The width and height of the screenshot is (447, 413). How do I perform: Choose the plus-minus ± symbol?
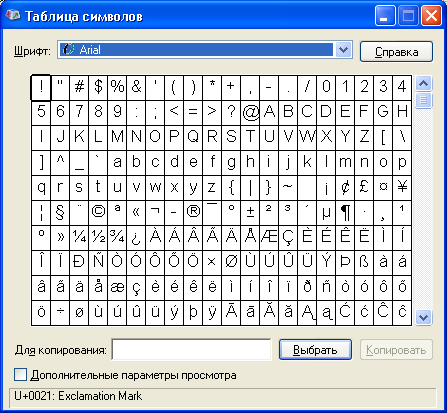coord(250,212)
